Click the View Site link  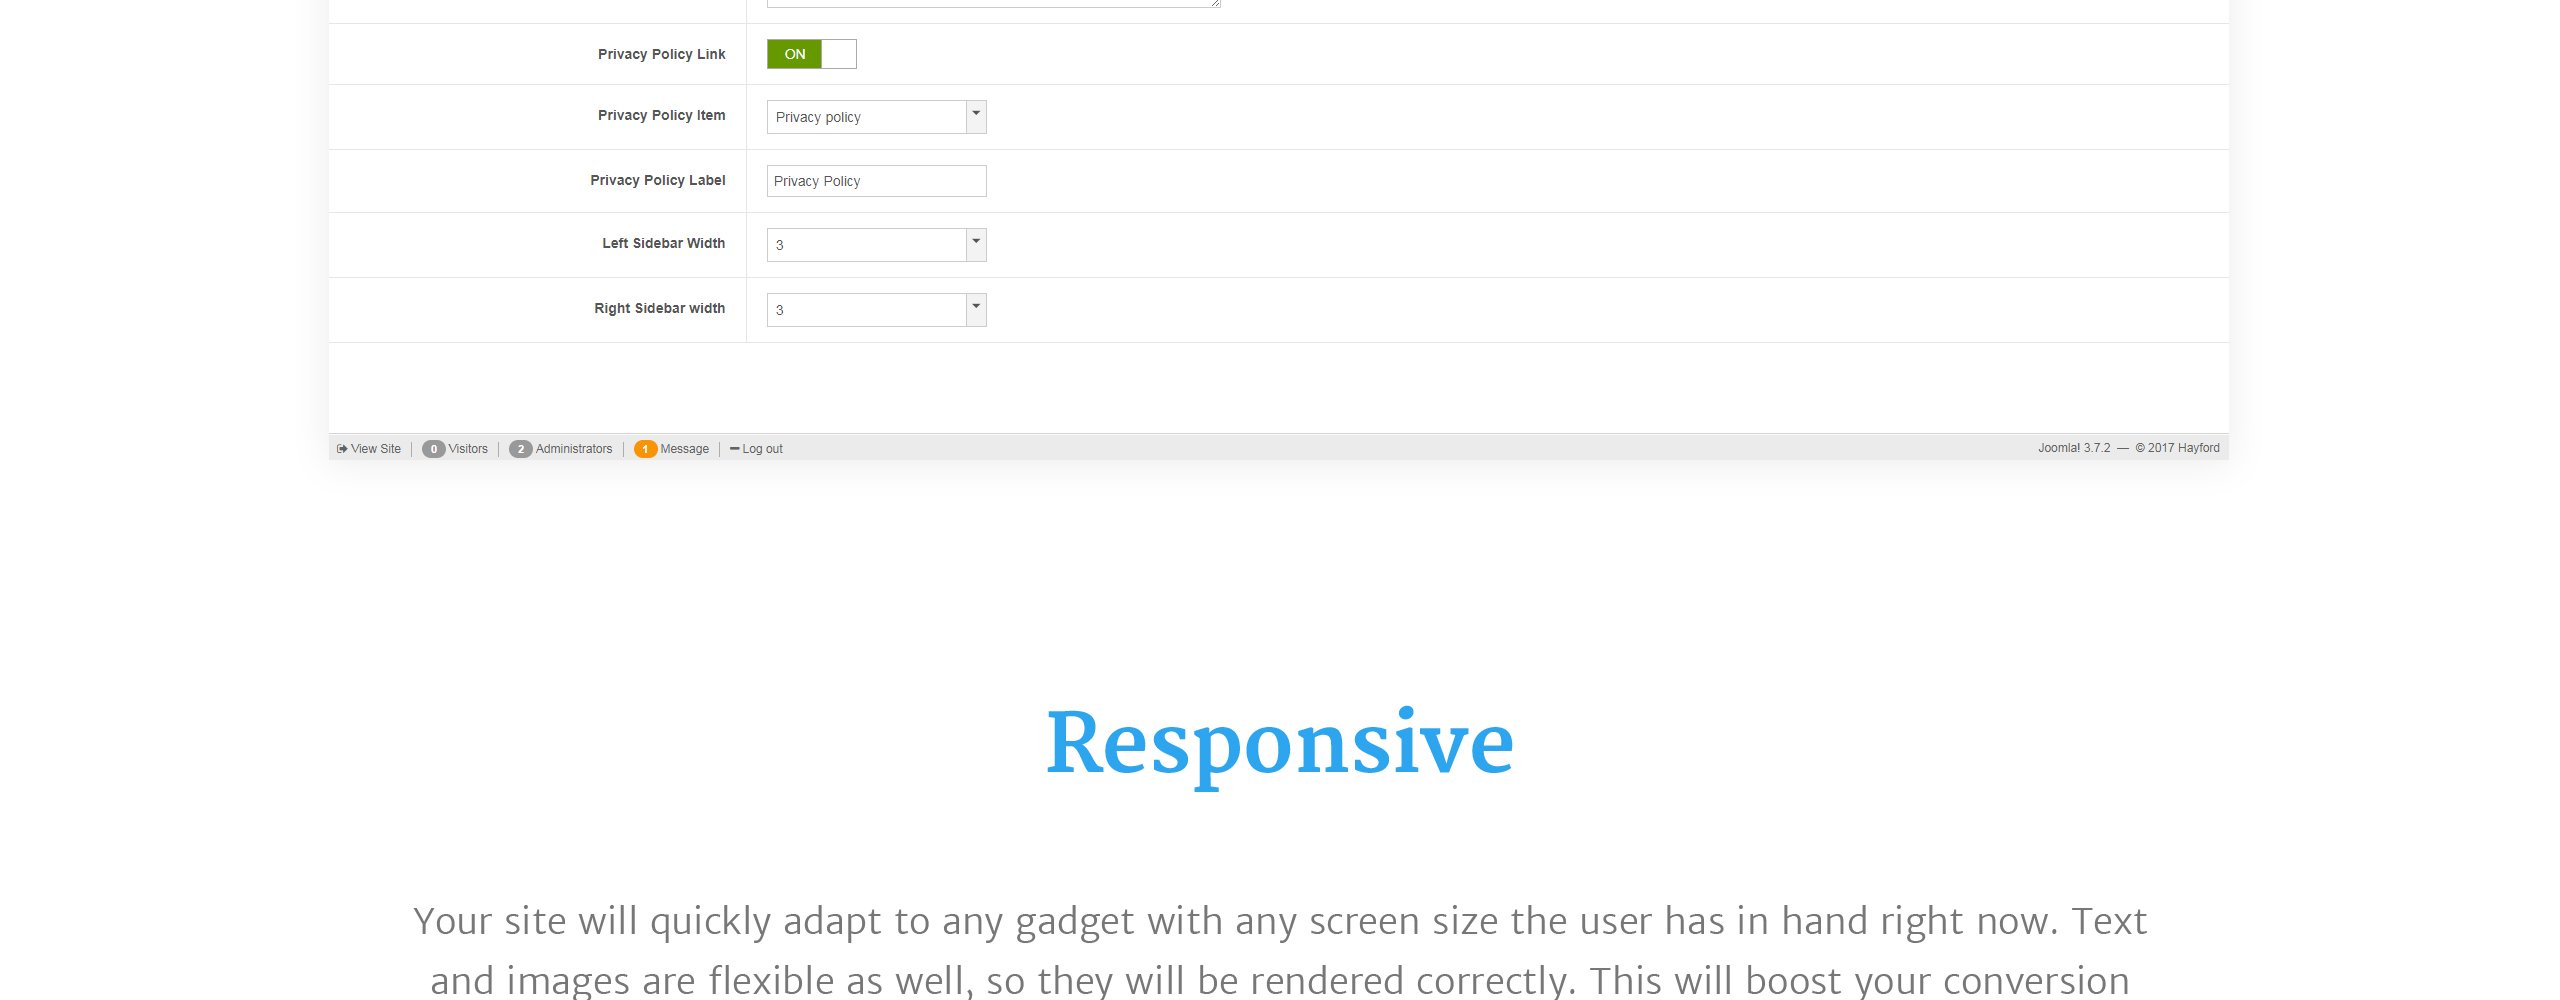tap(375, 449)
